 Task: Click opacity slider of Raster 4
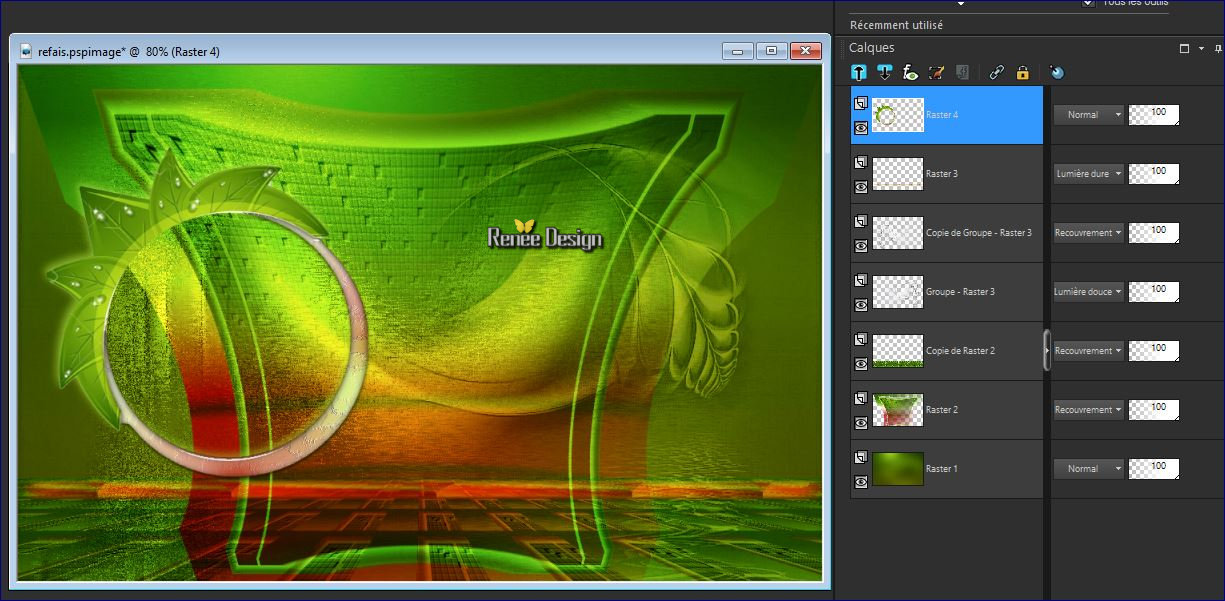1154,115
